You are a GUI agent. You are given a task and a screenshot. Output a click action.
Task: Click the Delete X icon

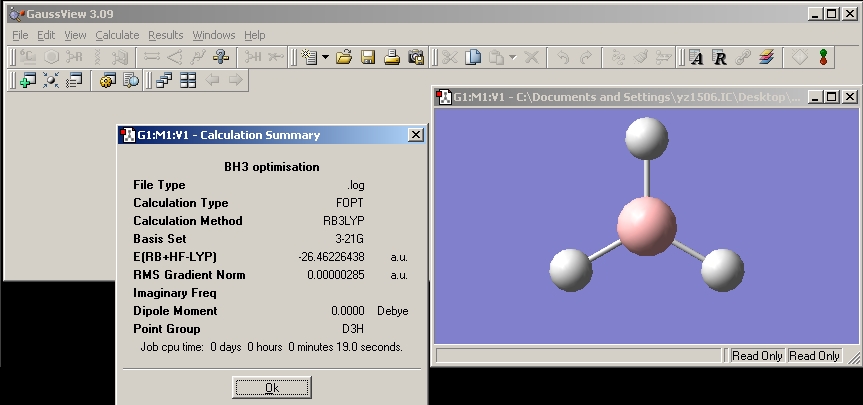pyautogui.click(x=531, y=57)
